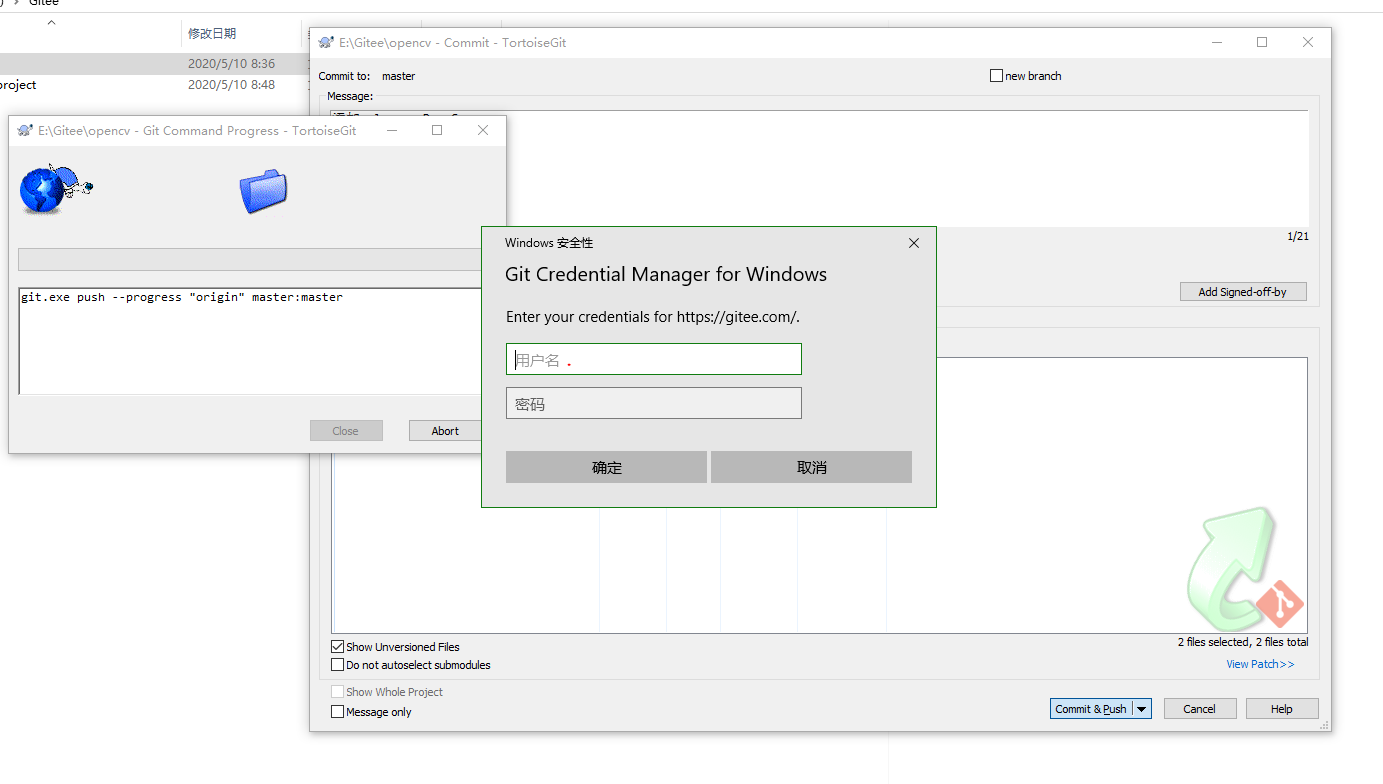Close the Windows security credential dialog

pos(914,243)
